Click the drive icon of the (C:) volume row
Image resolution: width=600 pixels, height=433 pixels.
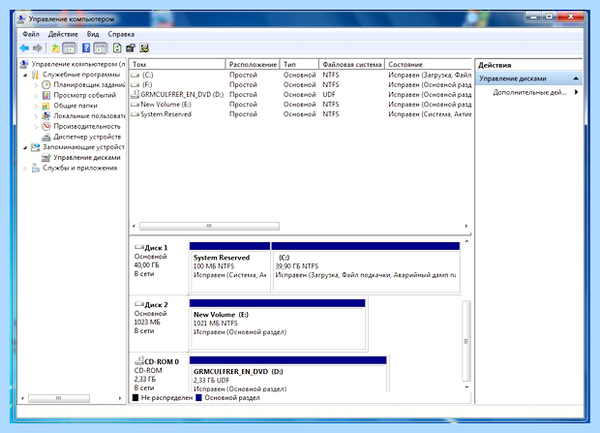click(x=135, y=75)
